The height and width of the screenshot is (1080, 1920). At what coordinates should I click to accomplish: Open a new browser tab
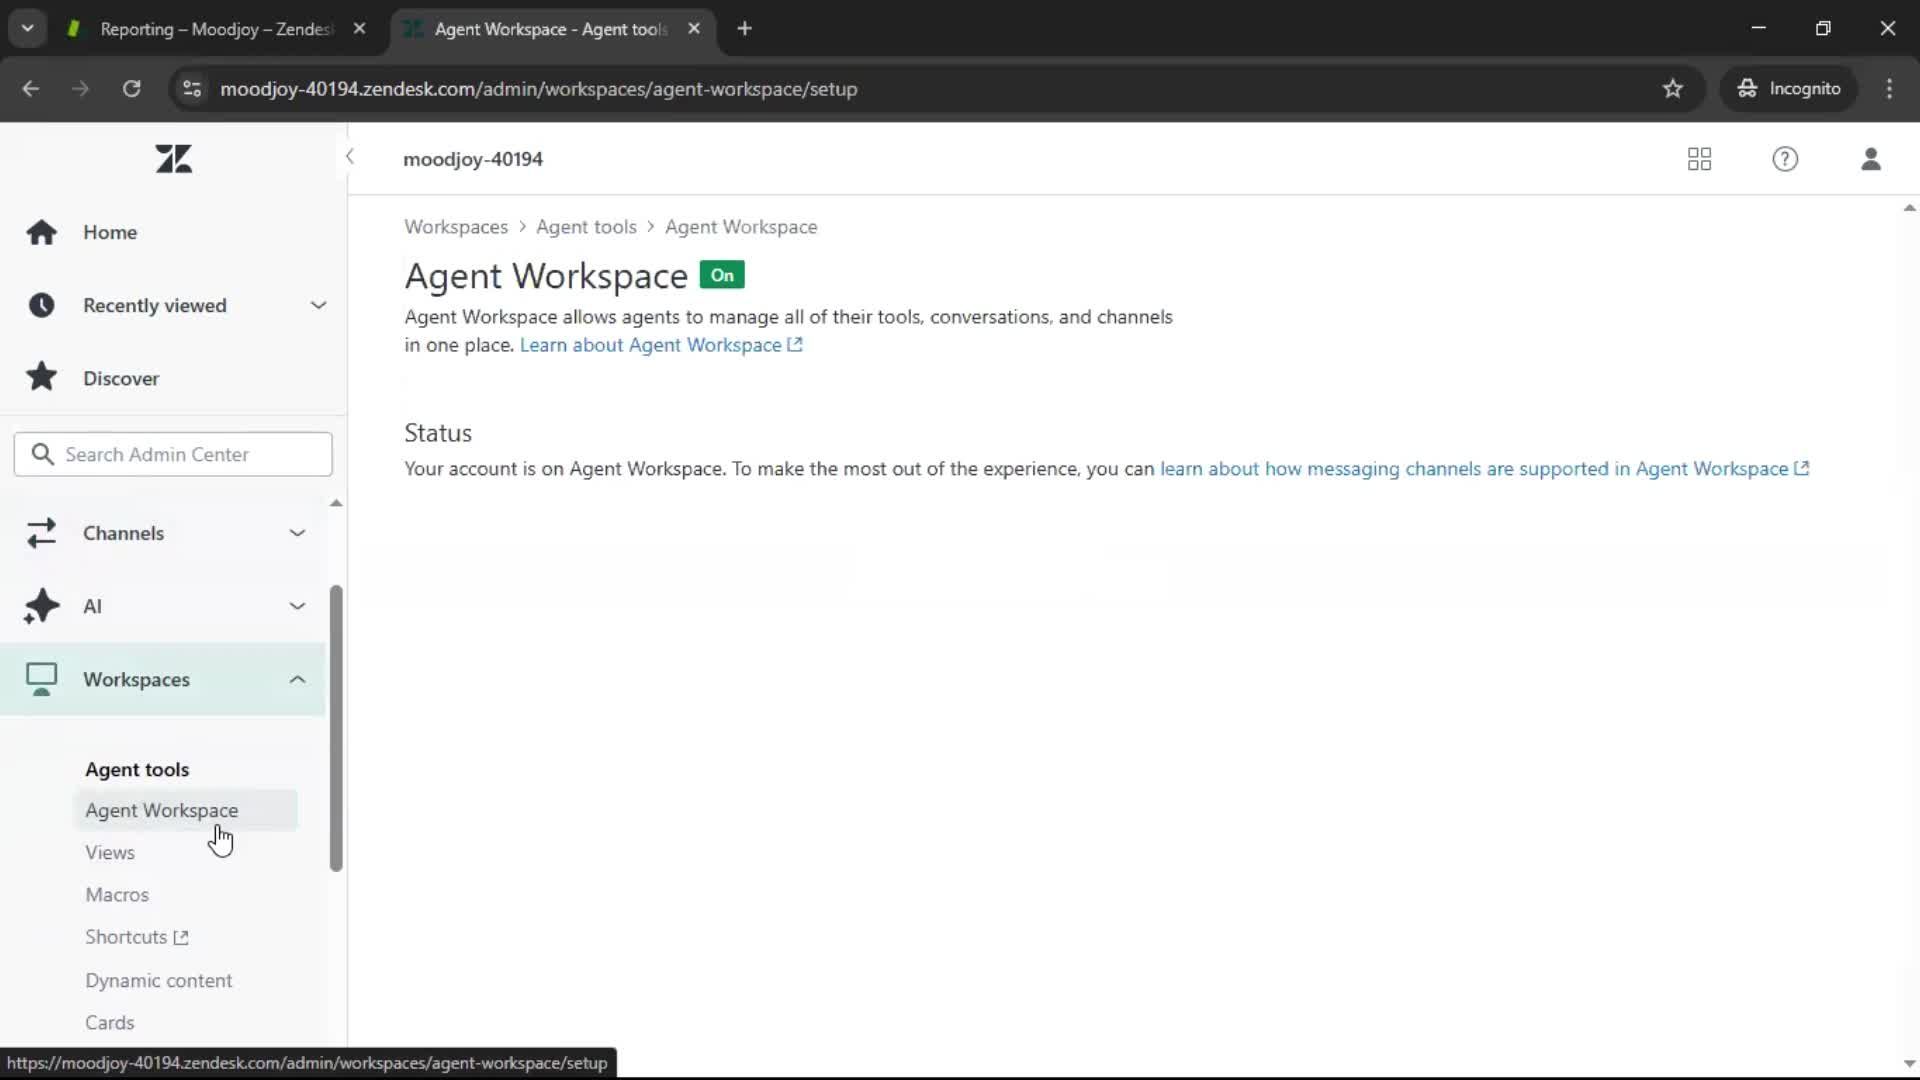click(744, 29)
